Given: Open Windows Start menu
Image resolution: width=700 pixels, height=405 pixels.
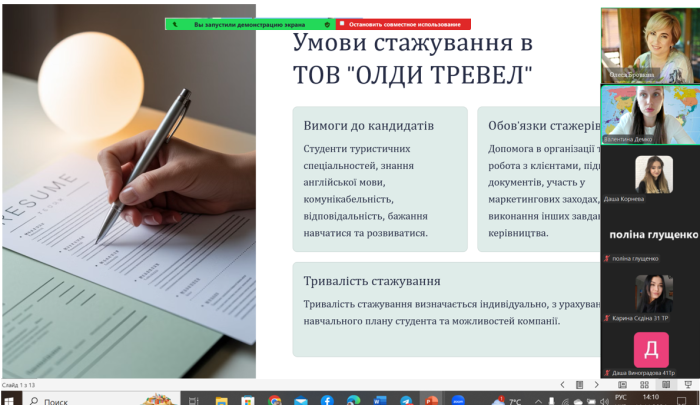Looking at the screenshot, I should (x=9, y=400).
